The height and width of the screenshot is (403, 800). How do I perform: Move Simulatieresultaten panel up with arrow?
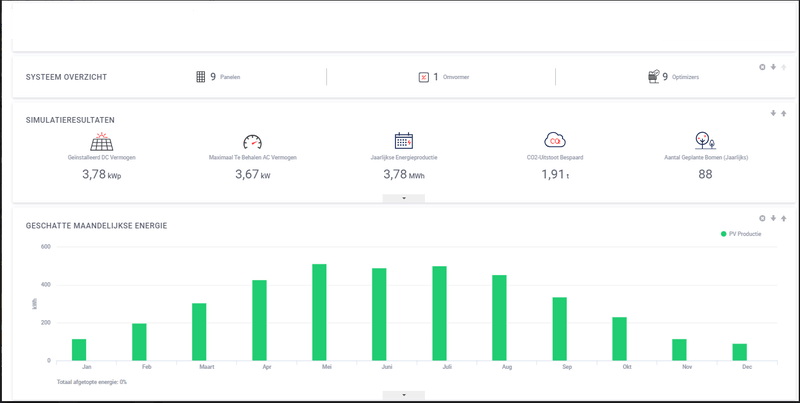tap(784, 113)
